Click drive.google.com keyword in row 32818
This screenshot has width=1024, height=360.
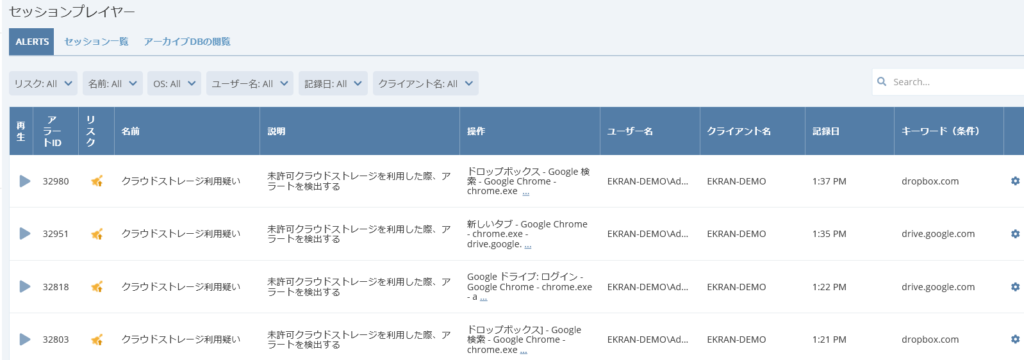(938, 286)
